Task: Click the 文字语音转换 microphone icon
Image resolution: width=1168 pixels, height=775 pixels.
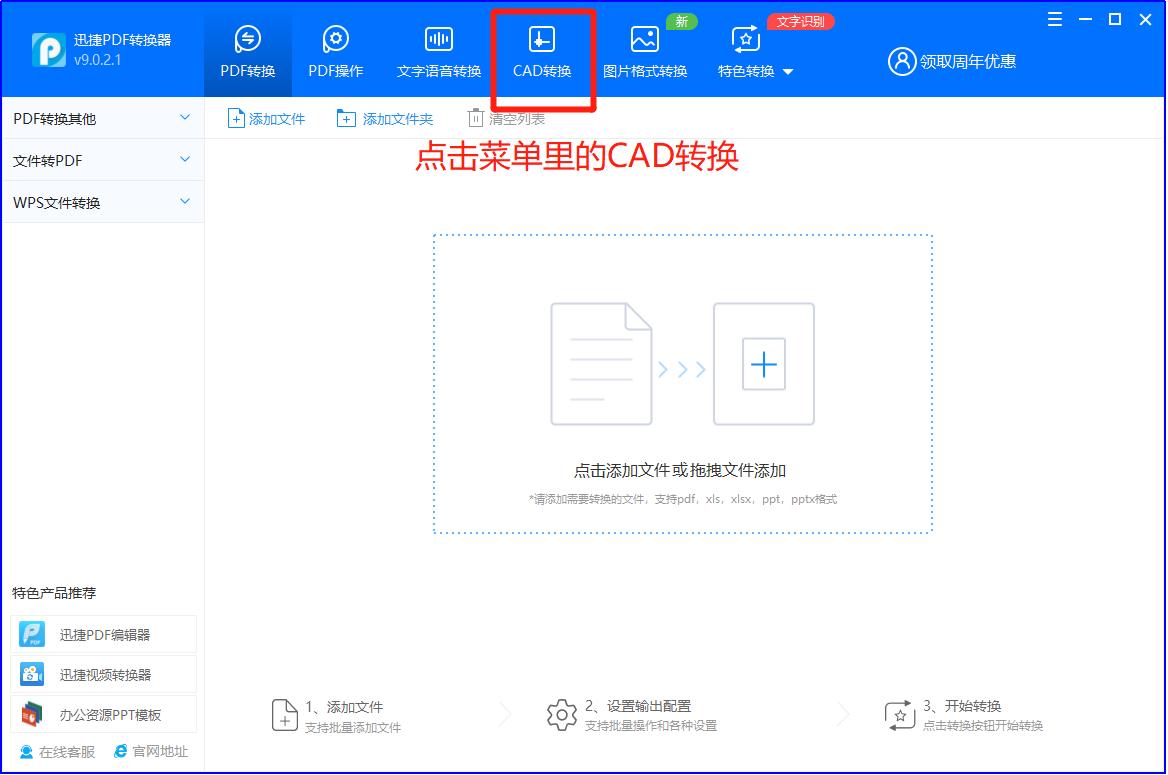Action: [x=437, y=38]
